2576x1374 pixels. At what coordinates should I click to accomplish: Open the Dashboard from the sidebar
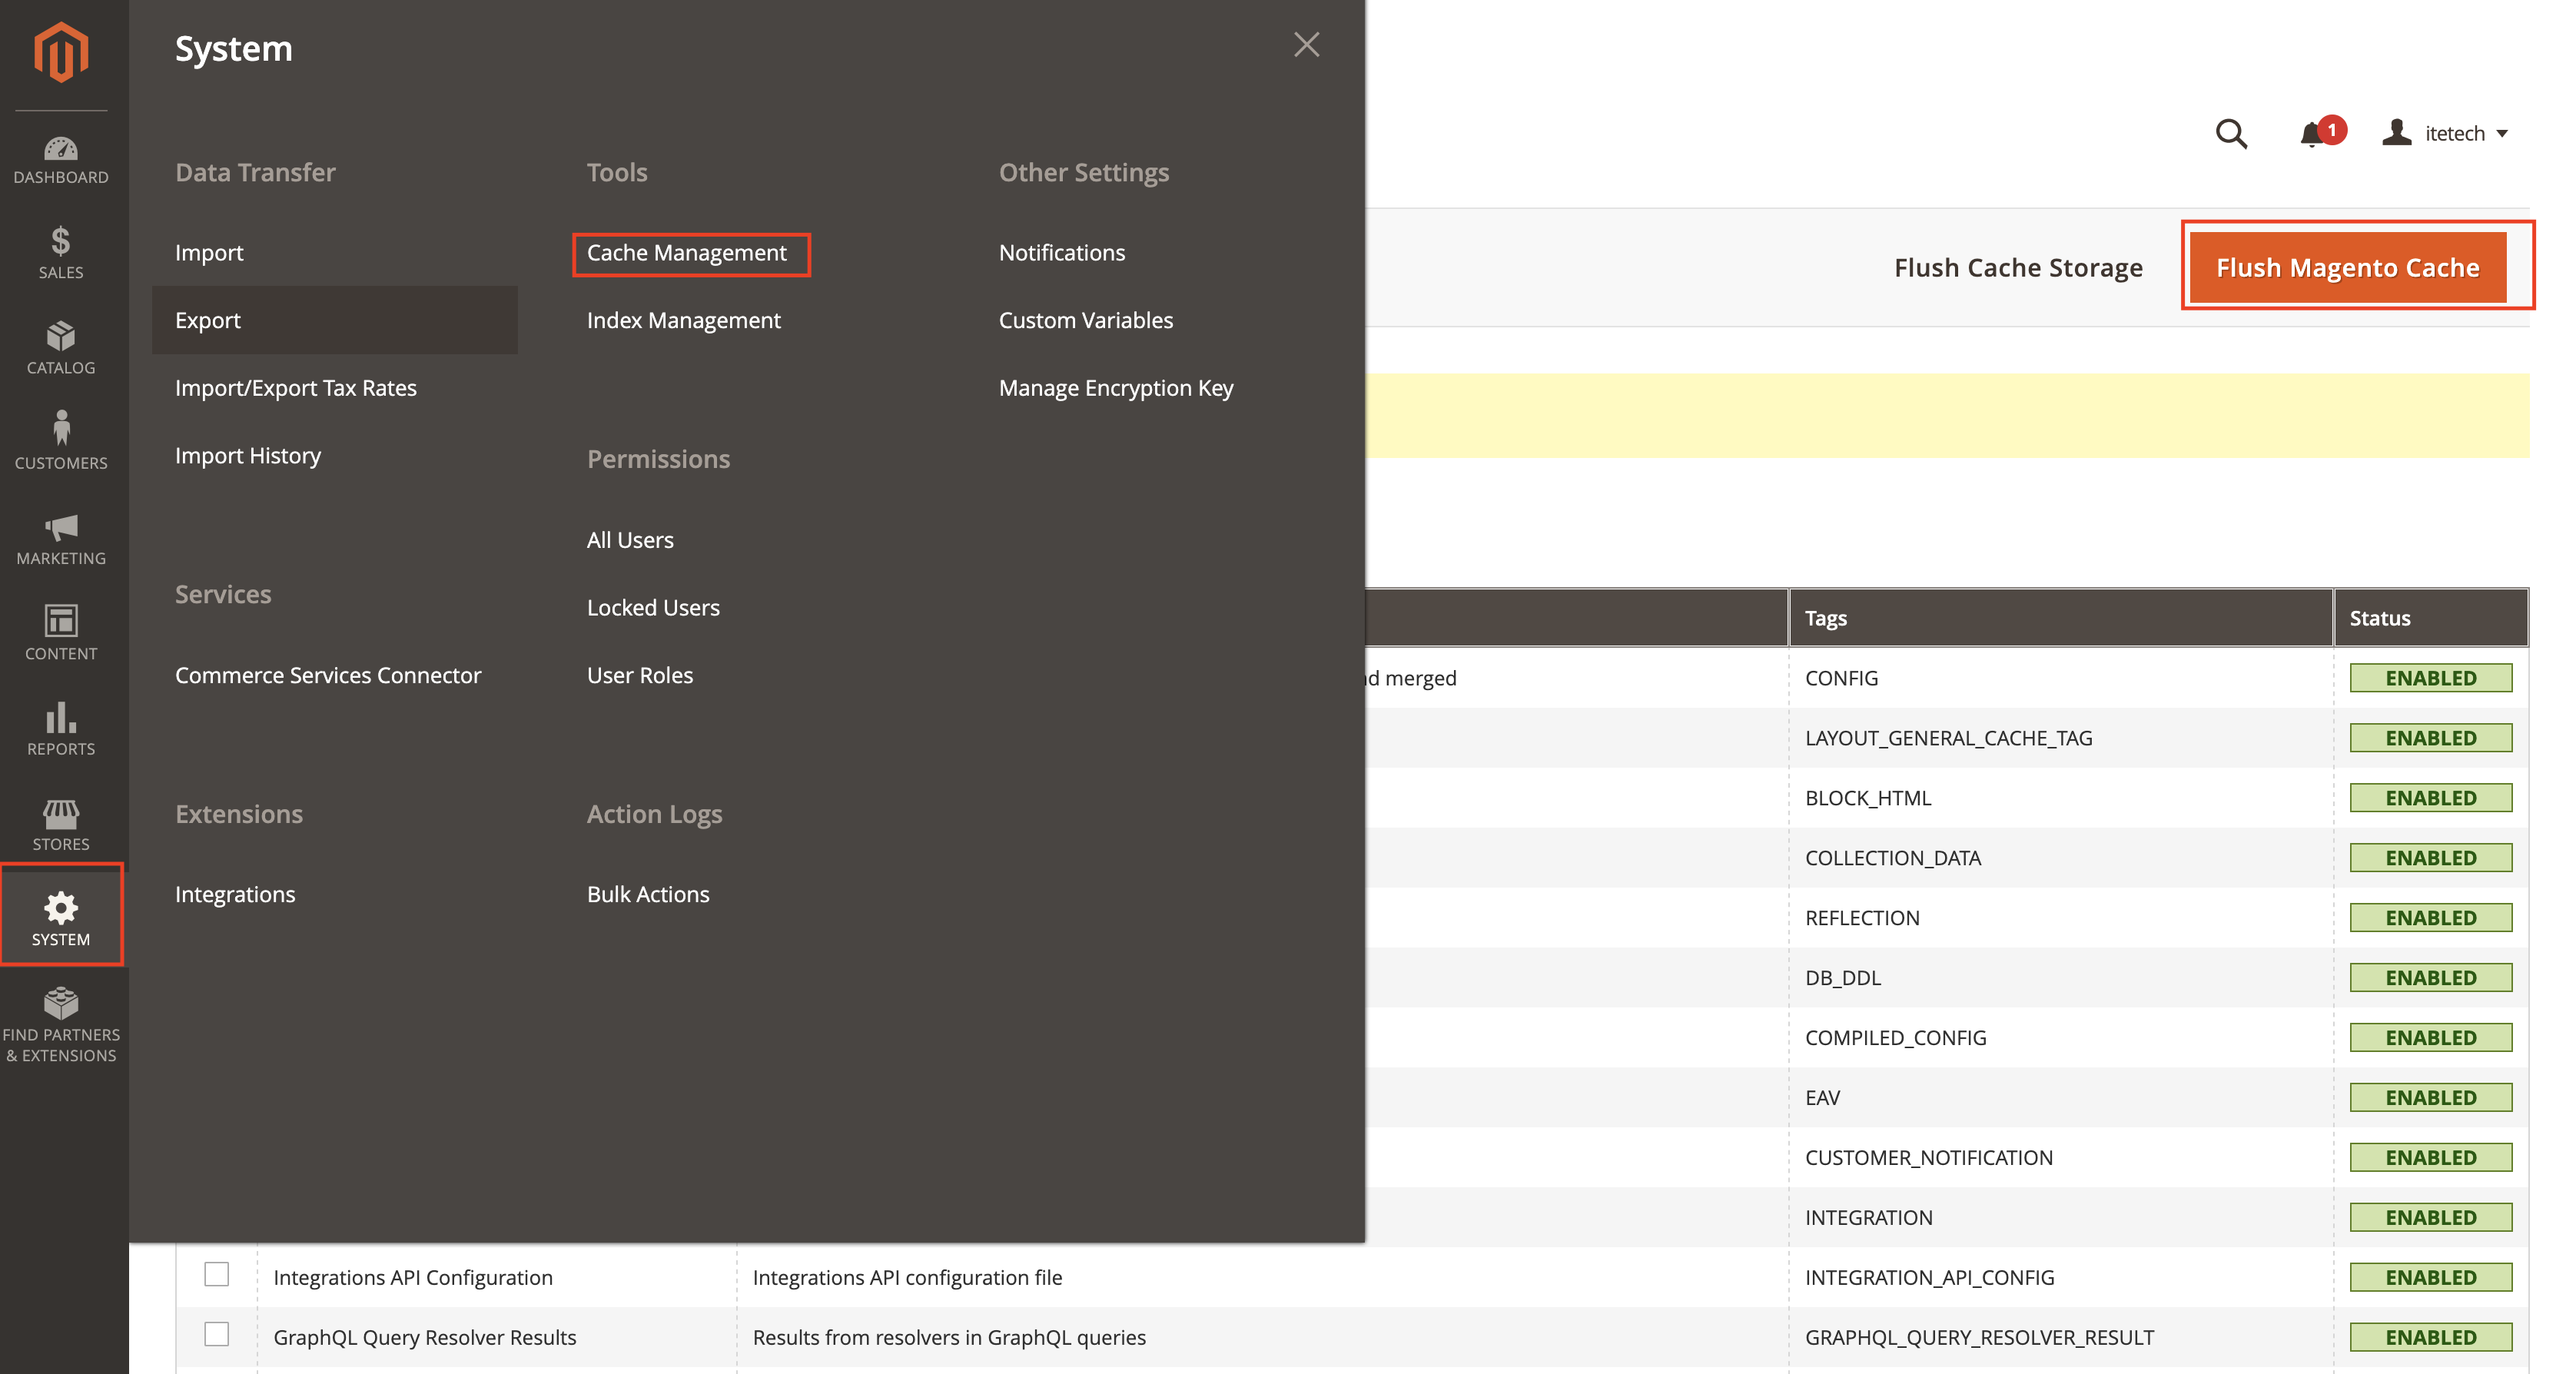61,160
